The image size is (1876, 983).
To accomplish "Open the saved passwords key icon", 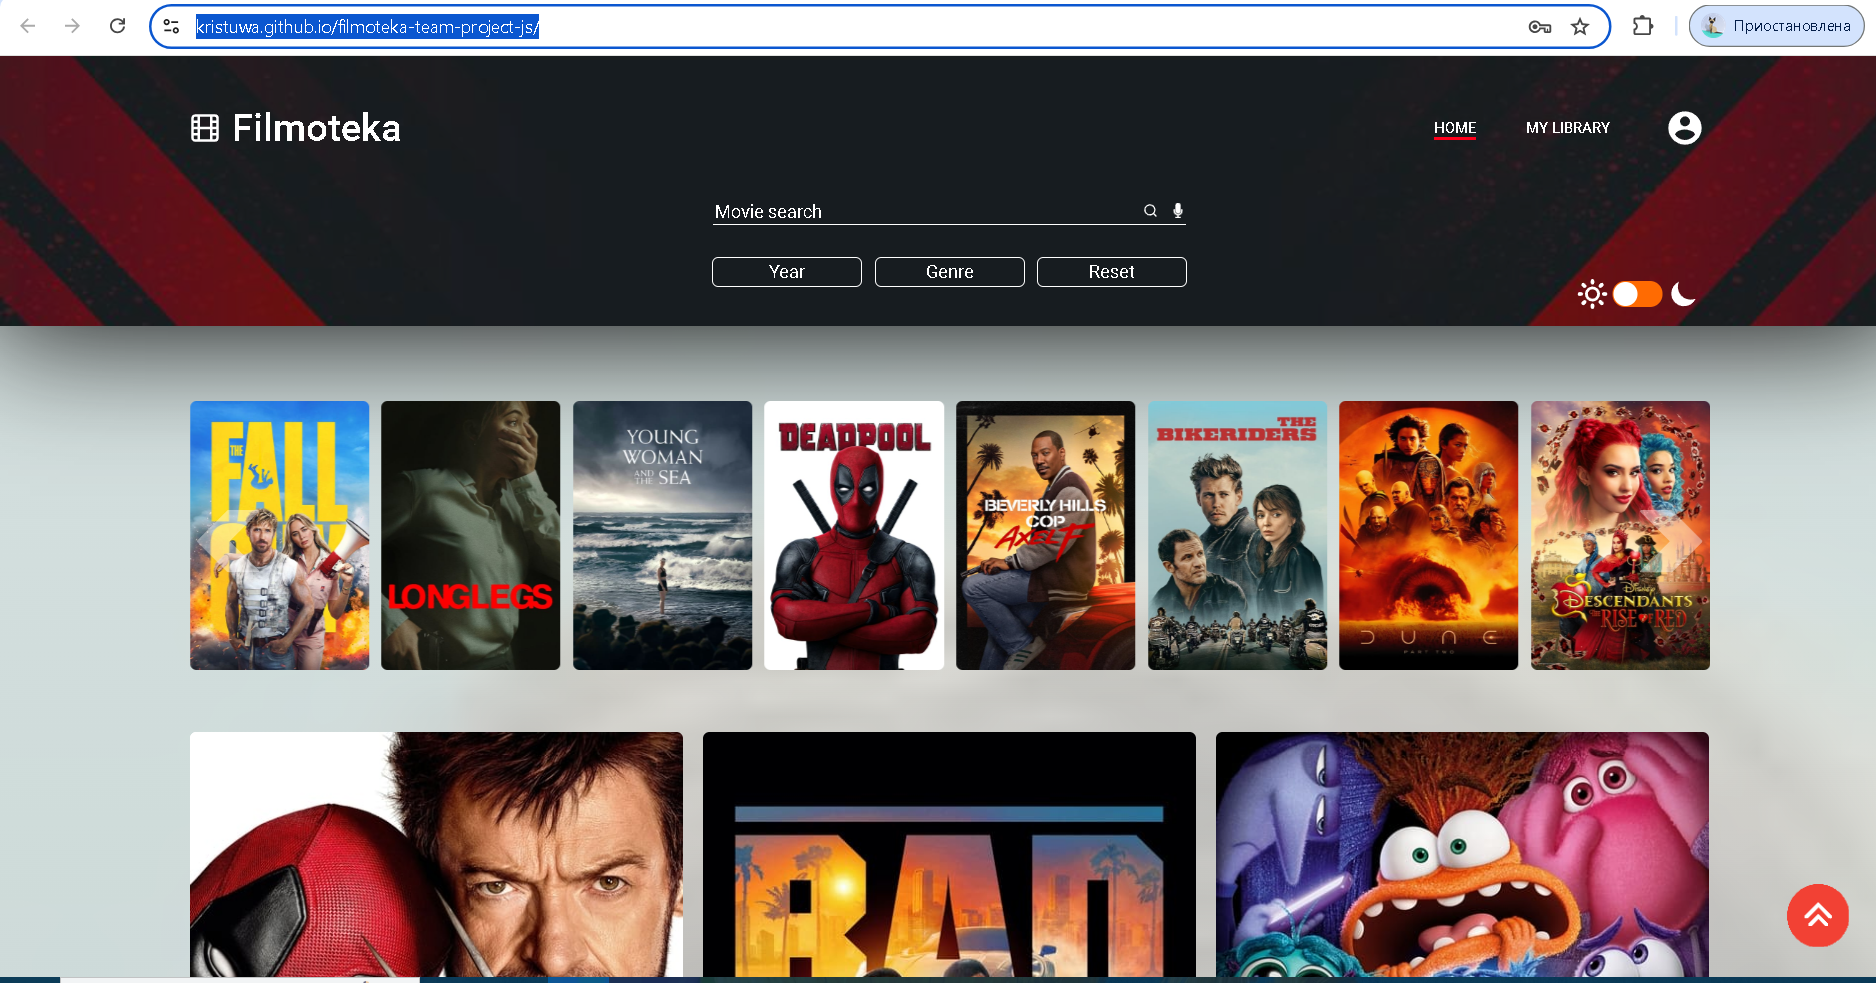I will coord(1540,27).
